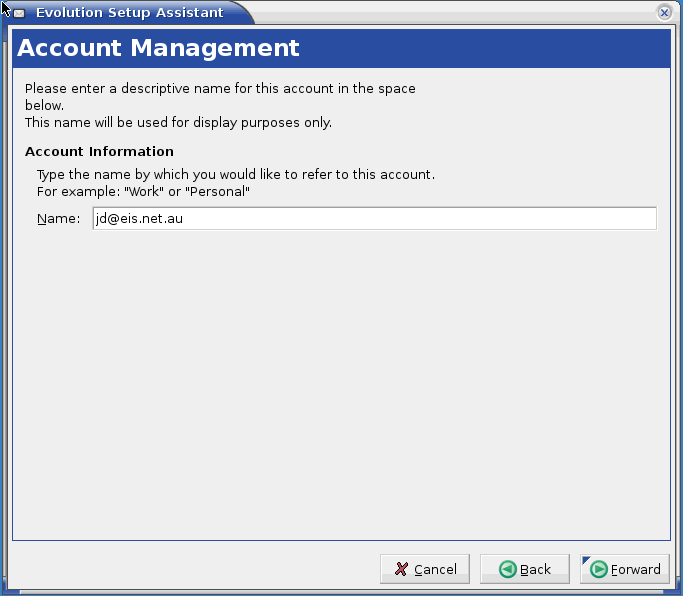
Task: Click the envelope icon in title bar
Action: point(19,13)
